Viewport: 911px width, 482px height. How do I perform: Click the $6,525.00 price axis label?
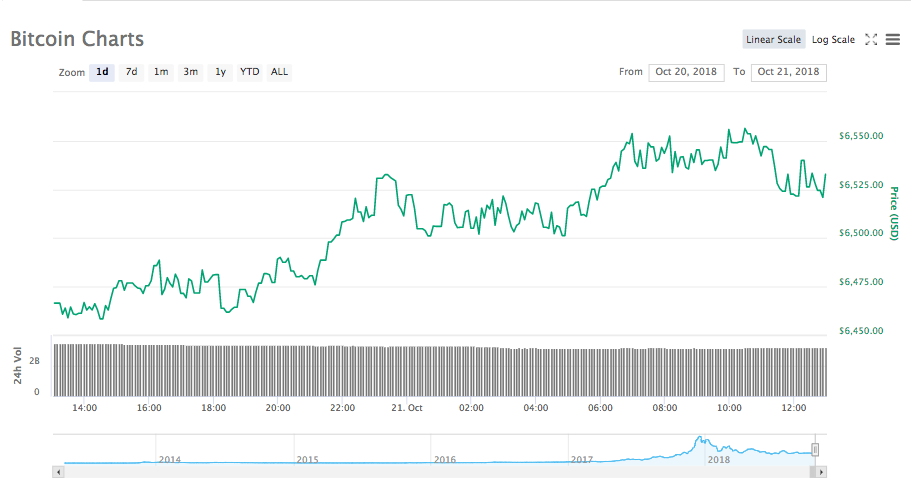[861, 185]
